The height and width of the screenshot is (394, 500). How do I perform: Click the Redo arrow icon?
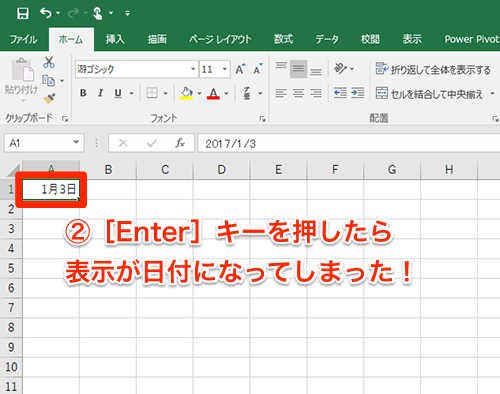tap(73, 13)
